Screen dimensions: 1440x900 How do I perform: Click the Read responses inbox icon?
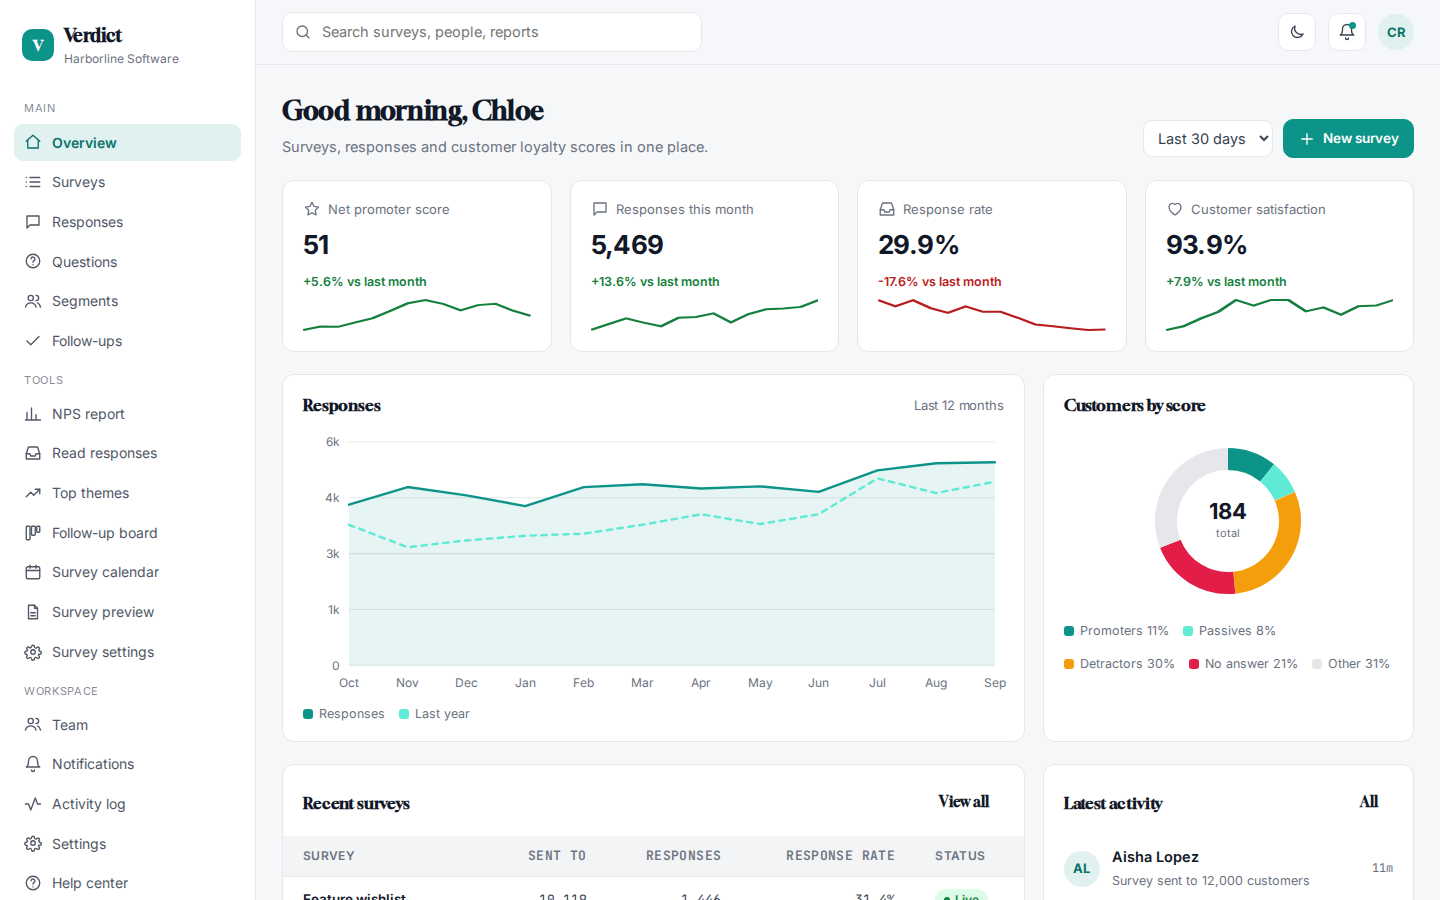point(33,453)
